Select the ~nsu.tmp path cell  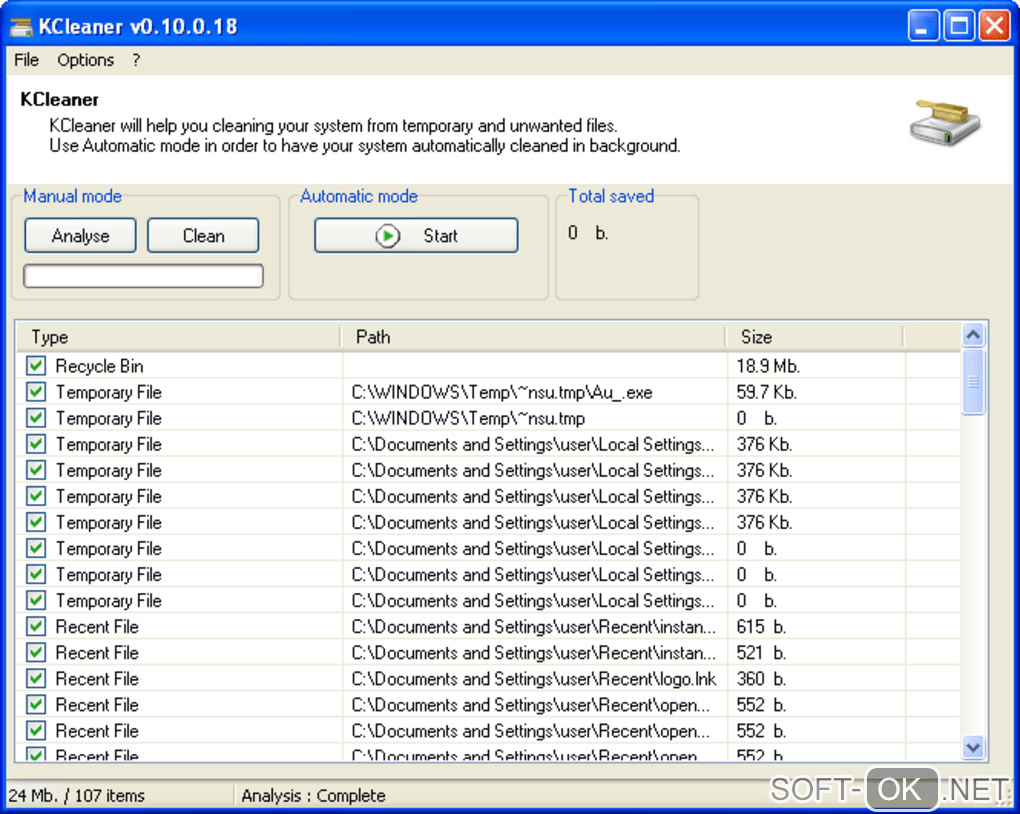(x=468, y=418)
